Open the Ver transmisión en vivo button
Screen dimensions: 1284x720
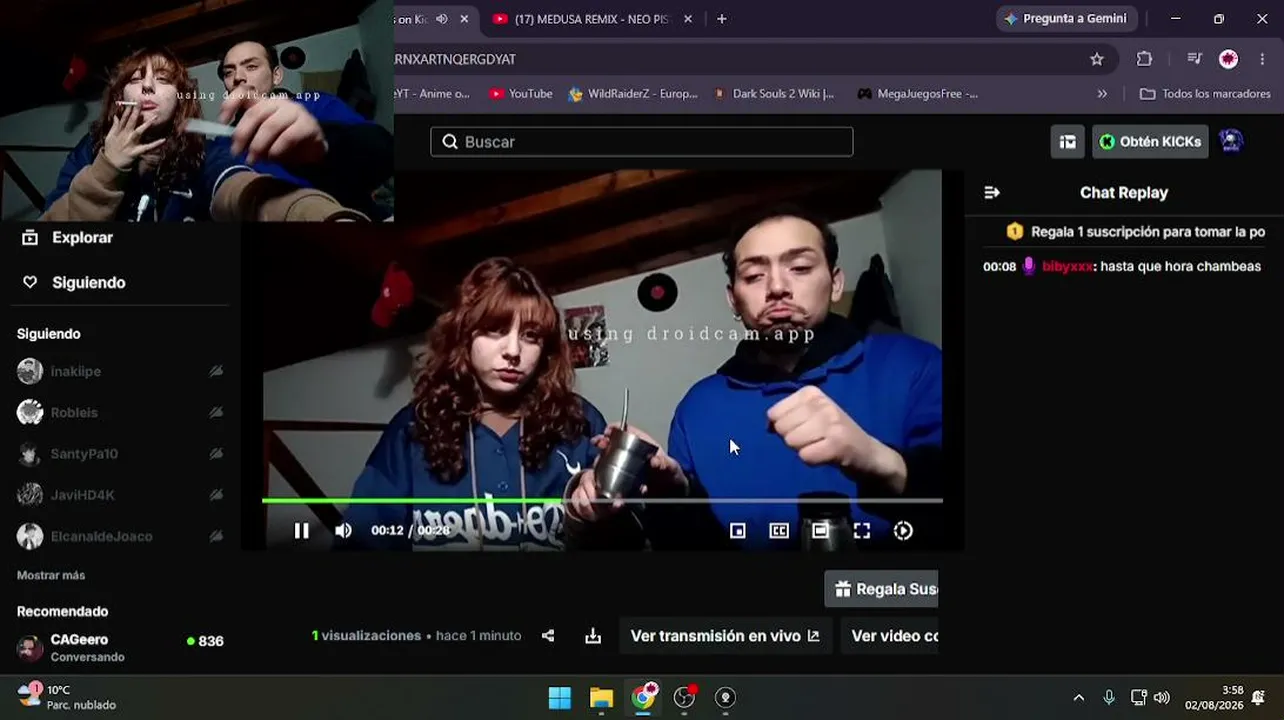(725, 636)
